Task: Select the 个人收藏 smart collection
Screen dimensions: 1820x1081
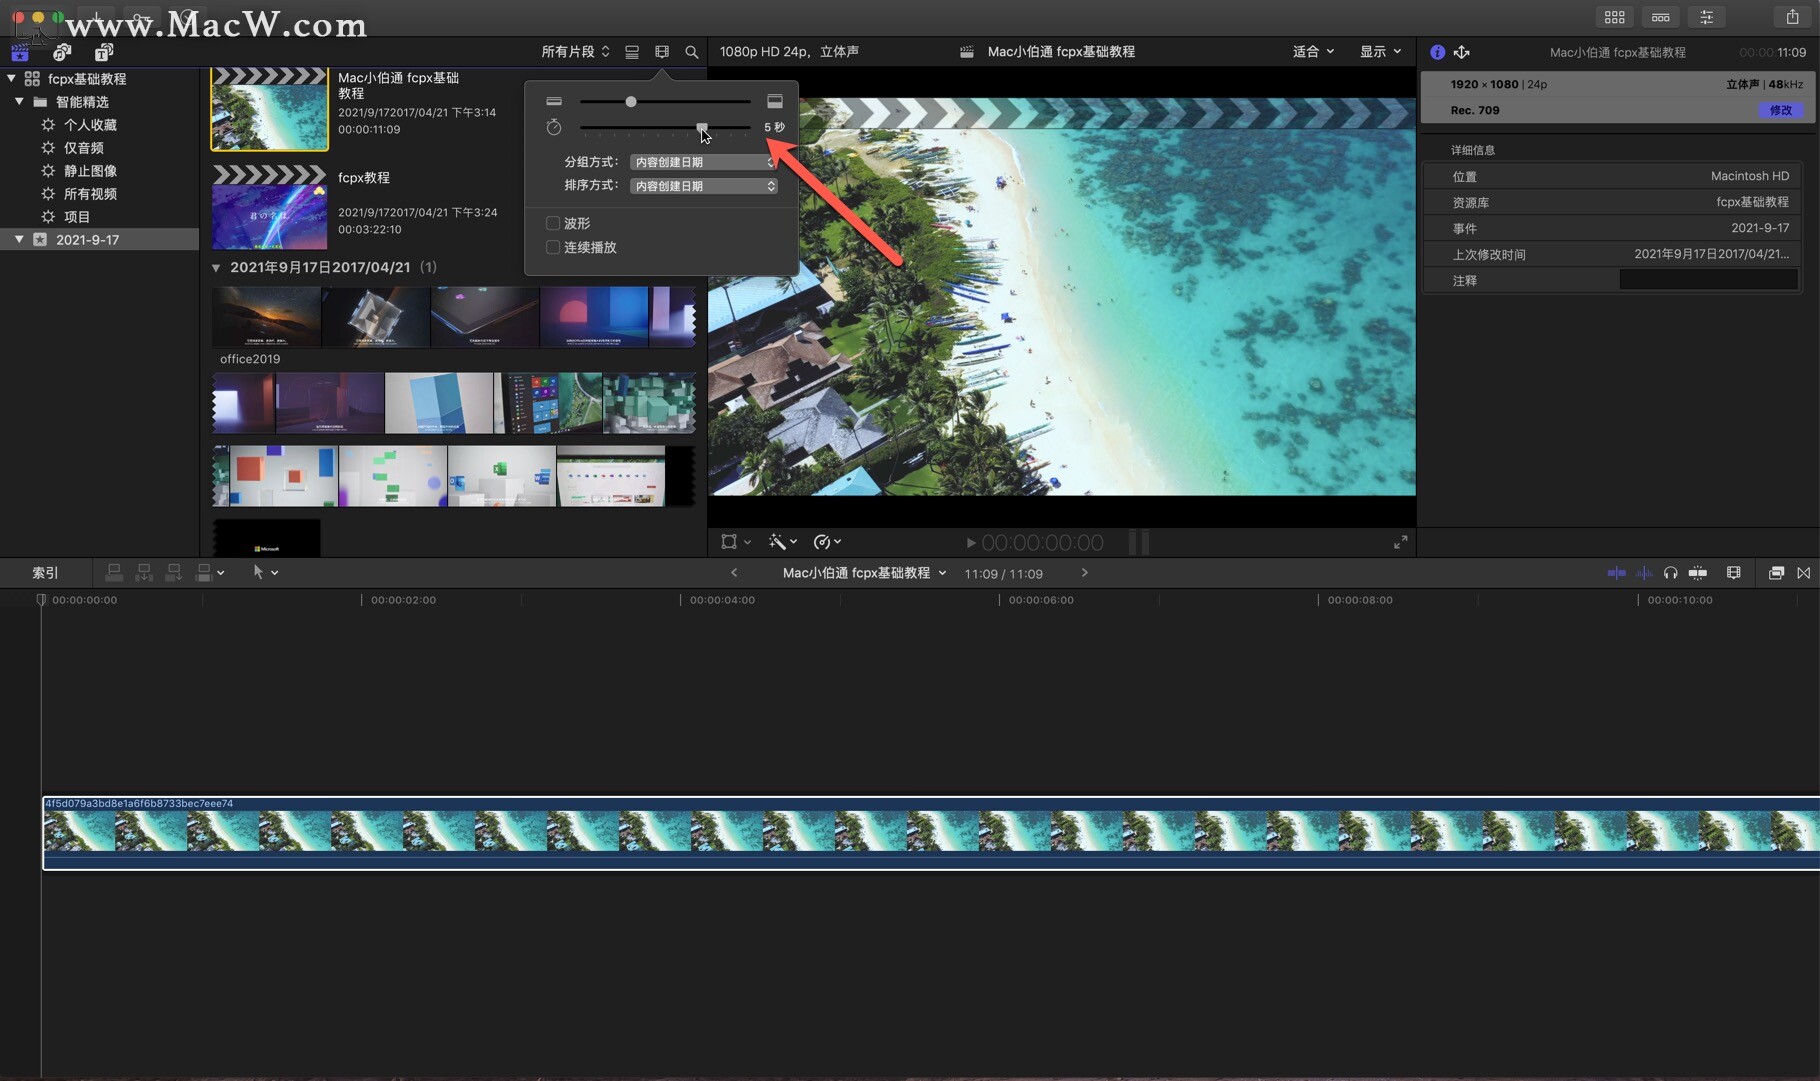Action: [90, 125]
